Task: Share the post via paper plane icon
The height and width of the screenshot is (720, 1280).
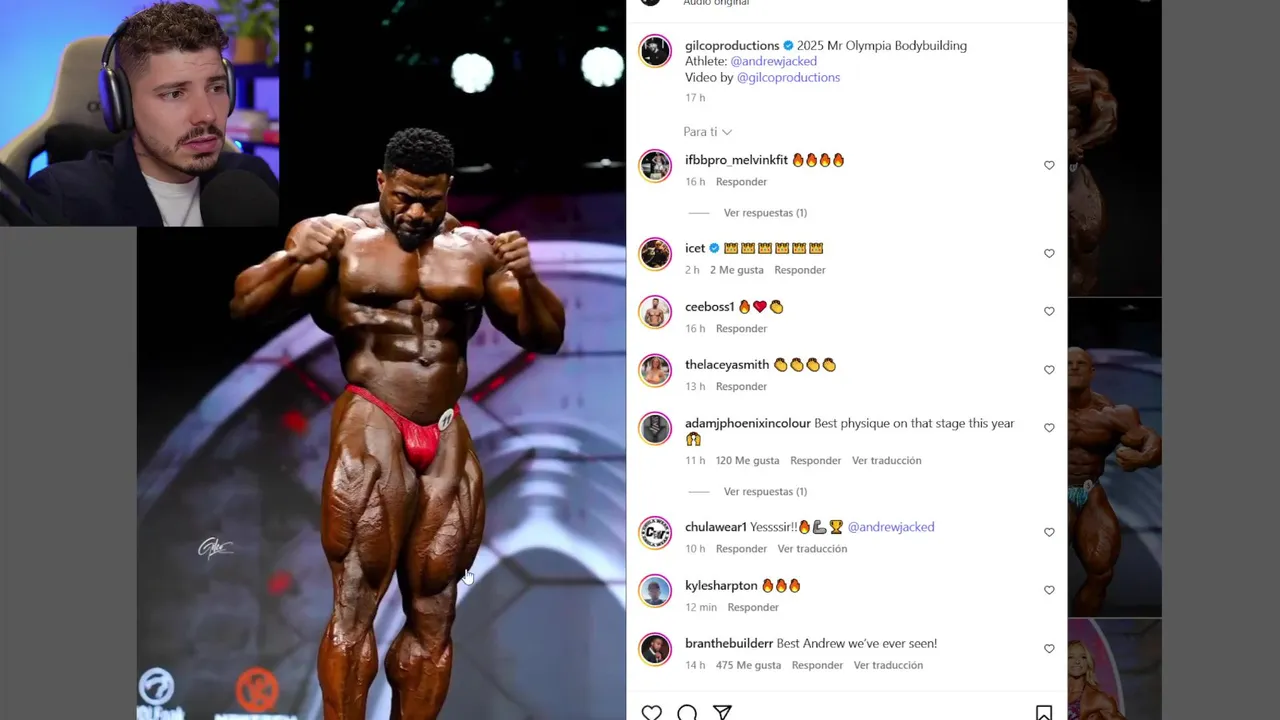Action: 722,712
